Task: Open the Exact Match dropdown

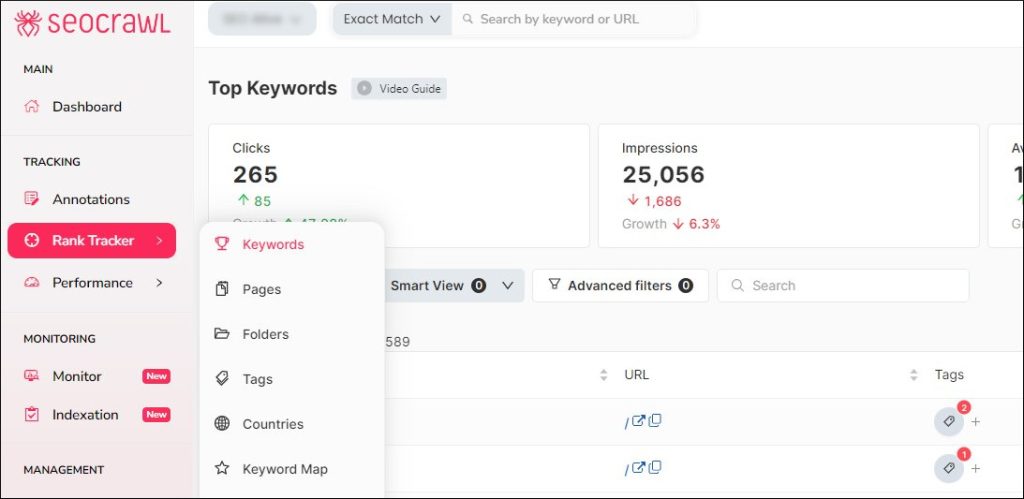Action: (x=392, y=19)
